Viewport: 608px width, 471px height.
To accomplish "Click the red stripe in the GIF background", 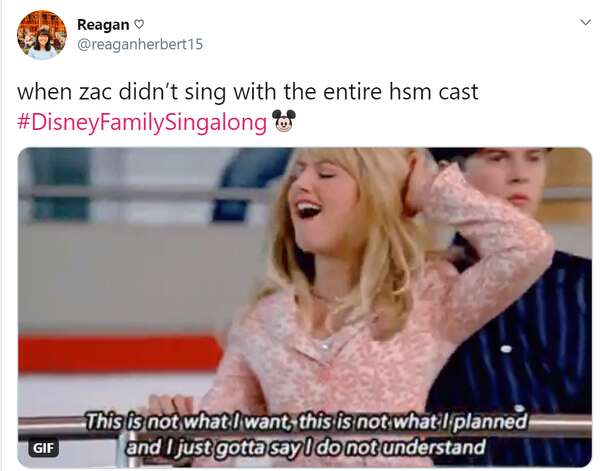I will 120,354.
